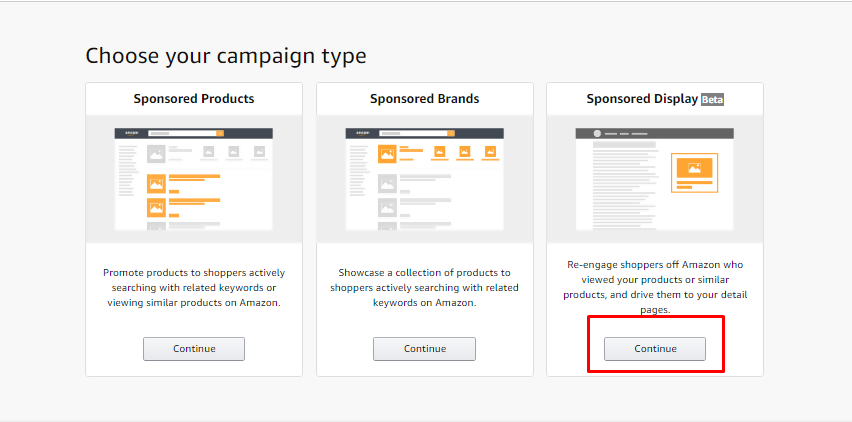
Task: Click the gray circle avatar in Sponsored Display preview header
Action: pos(597,134)
